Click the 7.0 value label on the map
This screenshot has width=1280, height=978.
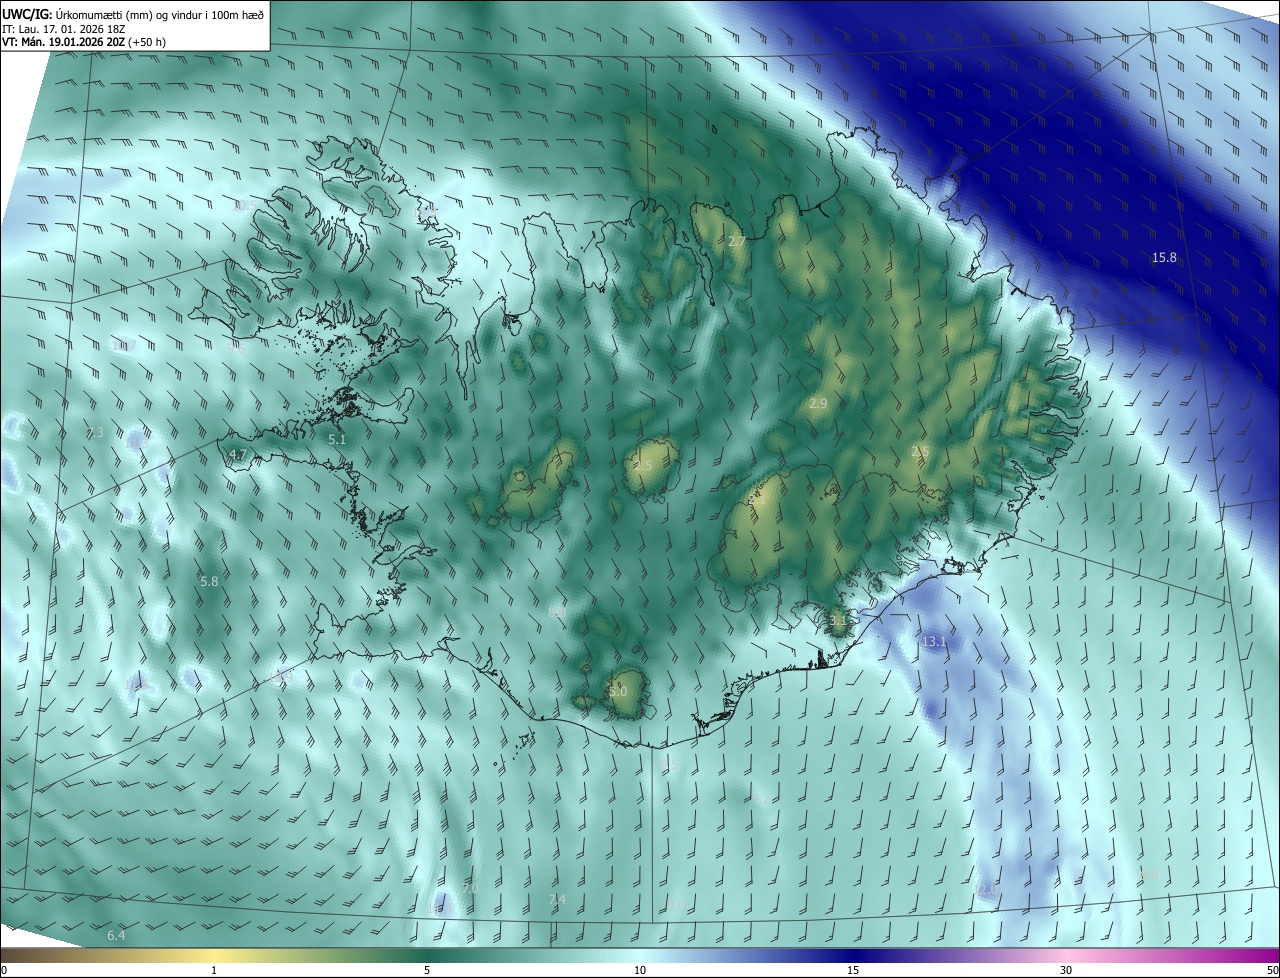pos(470,888)
